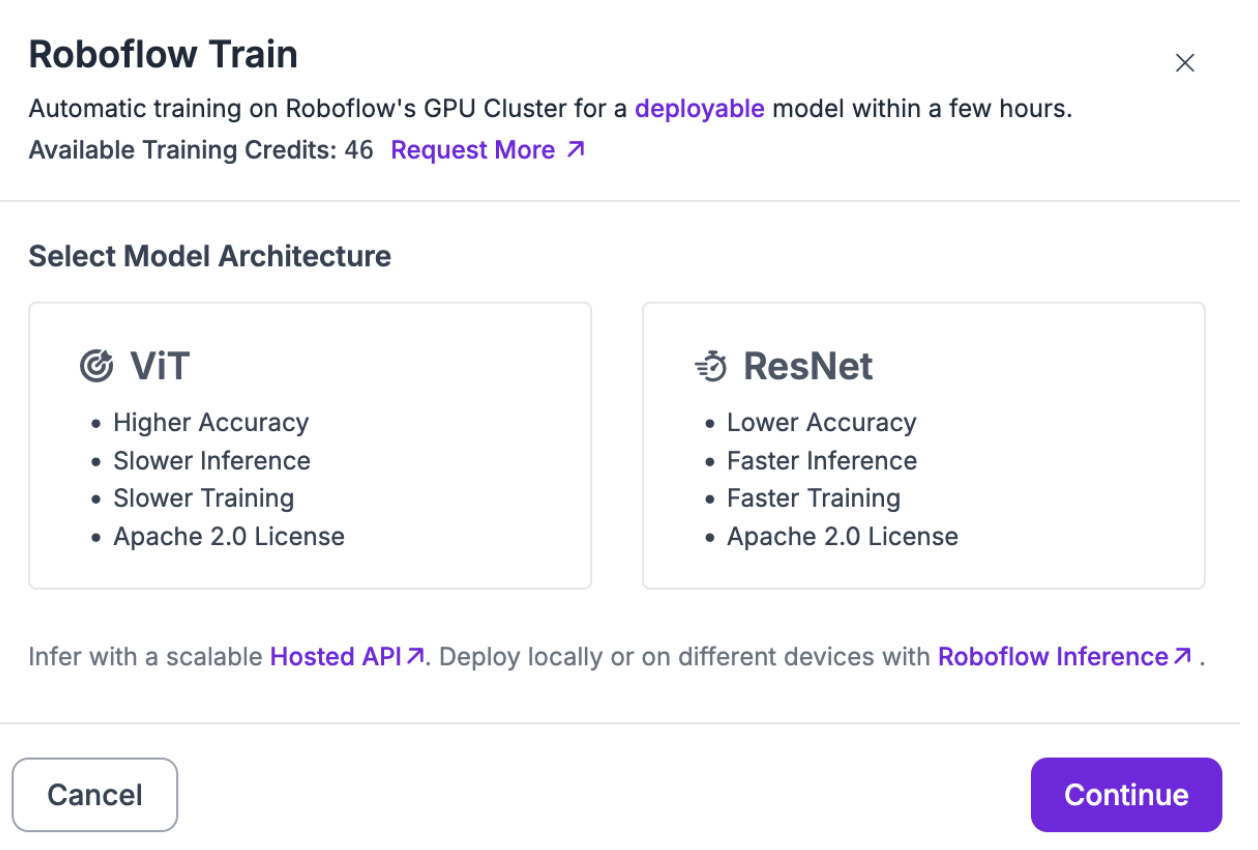This screenshot has height=850, width=1258.
Task: Click the Lower Accuracy bullet
Action: click(822, 423)
